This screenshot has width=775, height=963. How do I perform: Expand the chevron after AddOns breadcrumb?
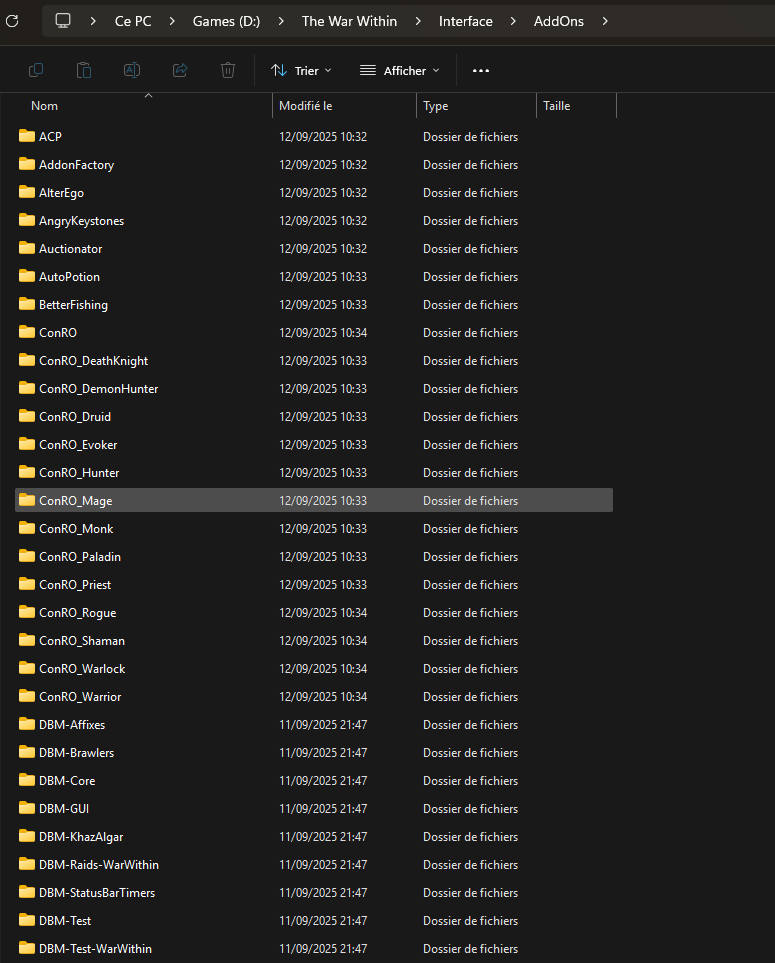[605, 21]
